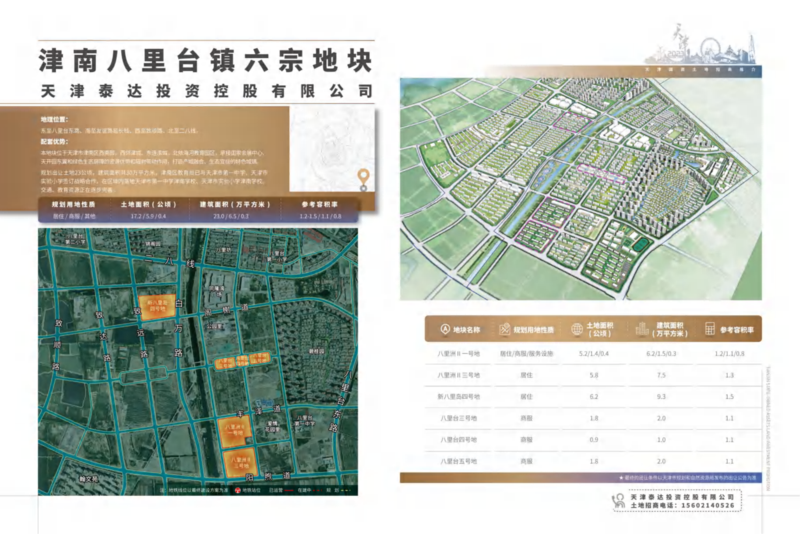Click land area 0.9 in 八里台四号地 row
Viewport: 800px width, 534px height.
tap(594, 439)
